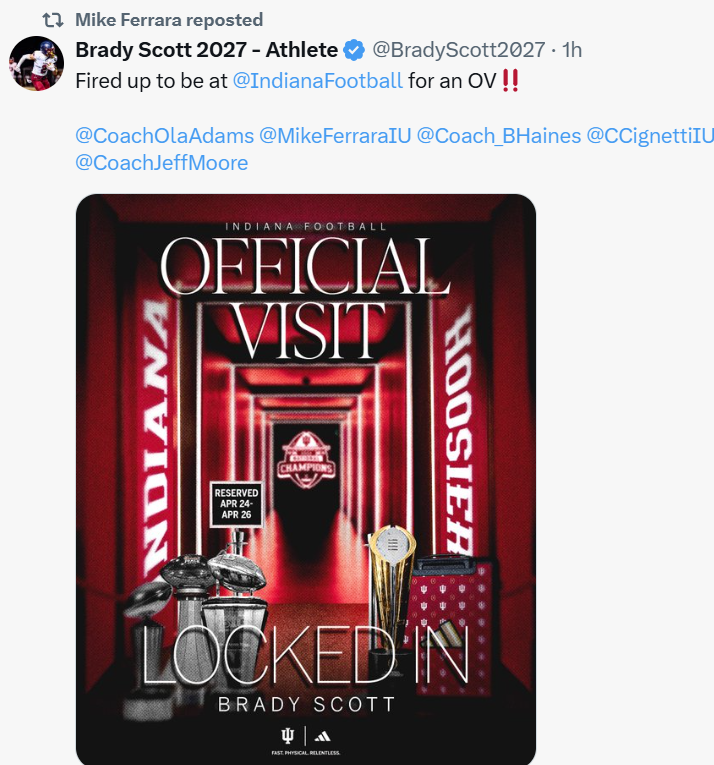Click the IU trident logo in graphic
The width and height of the screenshot is (714, 765).
[x=288, y=735]
